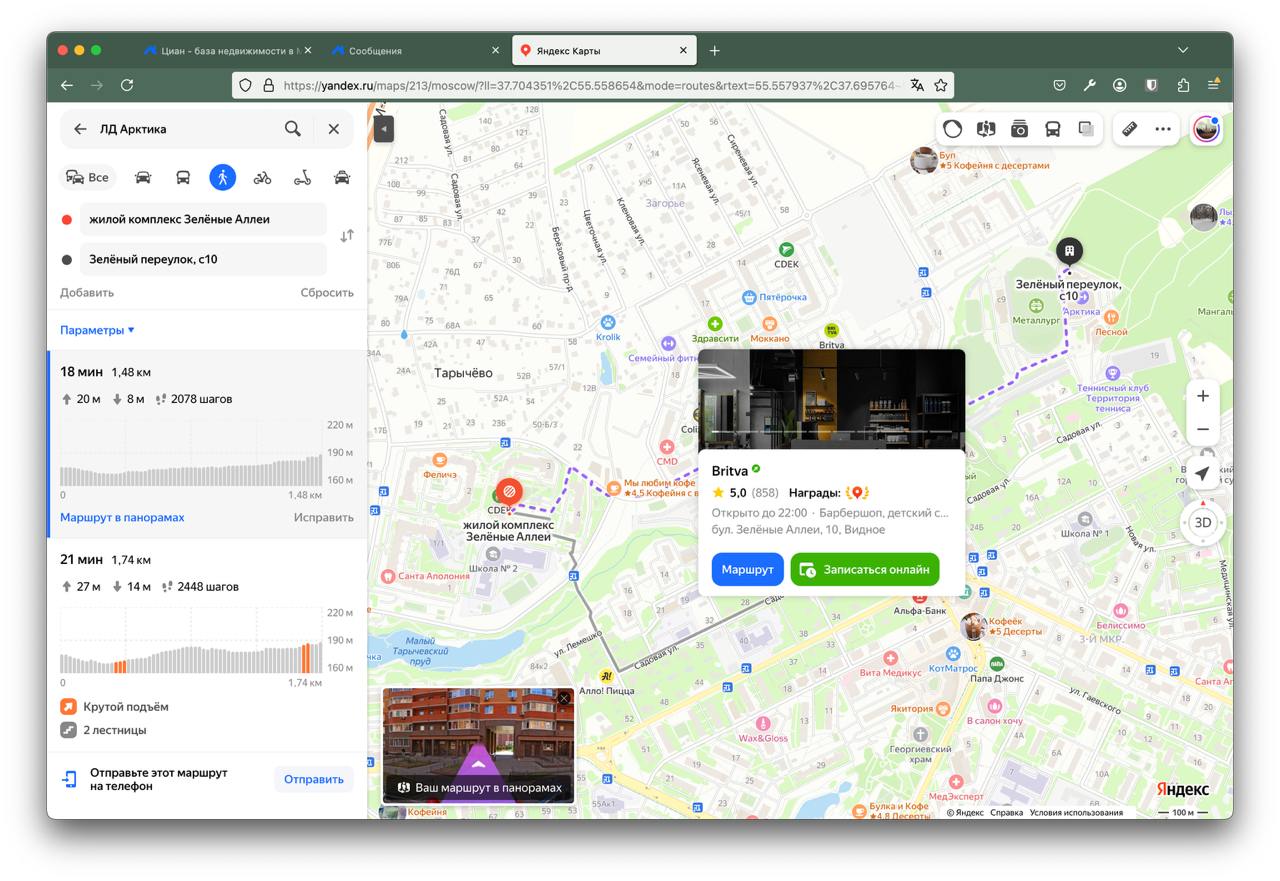The image size is (1280, 881).
Task: Switch to the Циан browser tab
Action: click(228, 50)
